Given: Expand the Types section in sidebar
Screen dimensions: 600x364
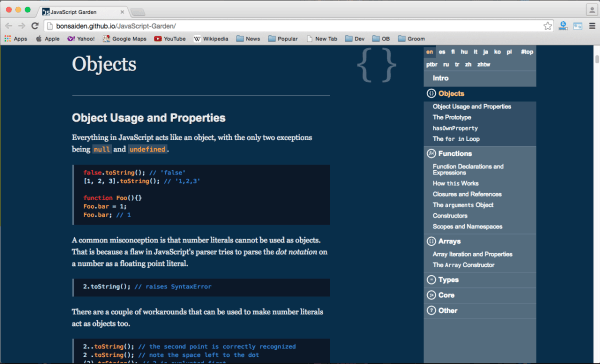Looking at the screenshot, I should [480, 280].
